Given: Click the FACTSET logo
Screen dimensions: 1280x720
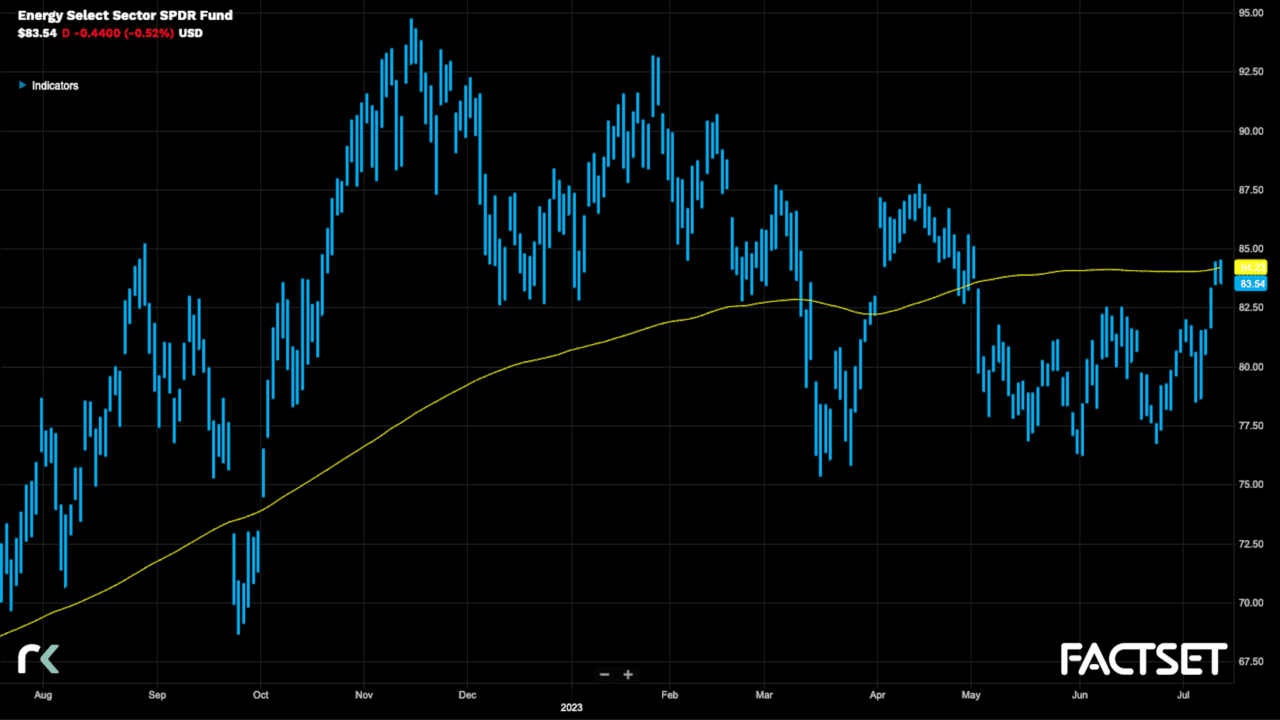Looking at the screenshot, I should (x=1143, y=659).
